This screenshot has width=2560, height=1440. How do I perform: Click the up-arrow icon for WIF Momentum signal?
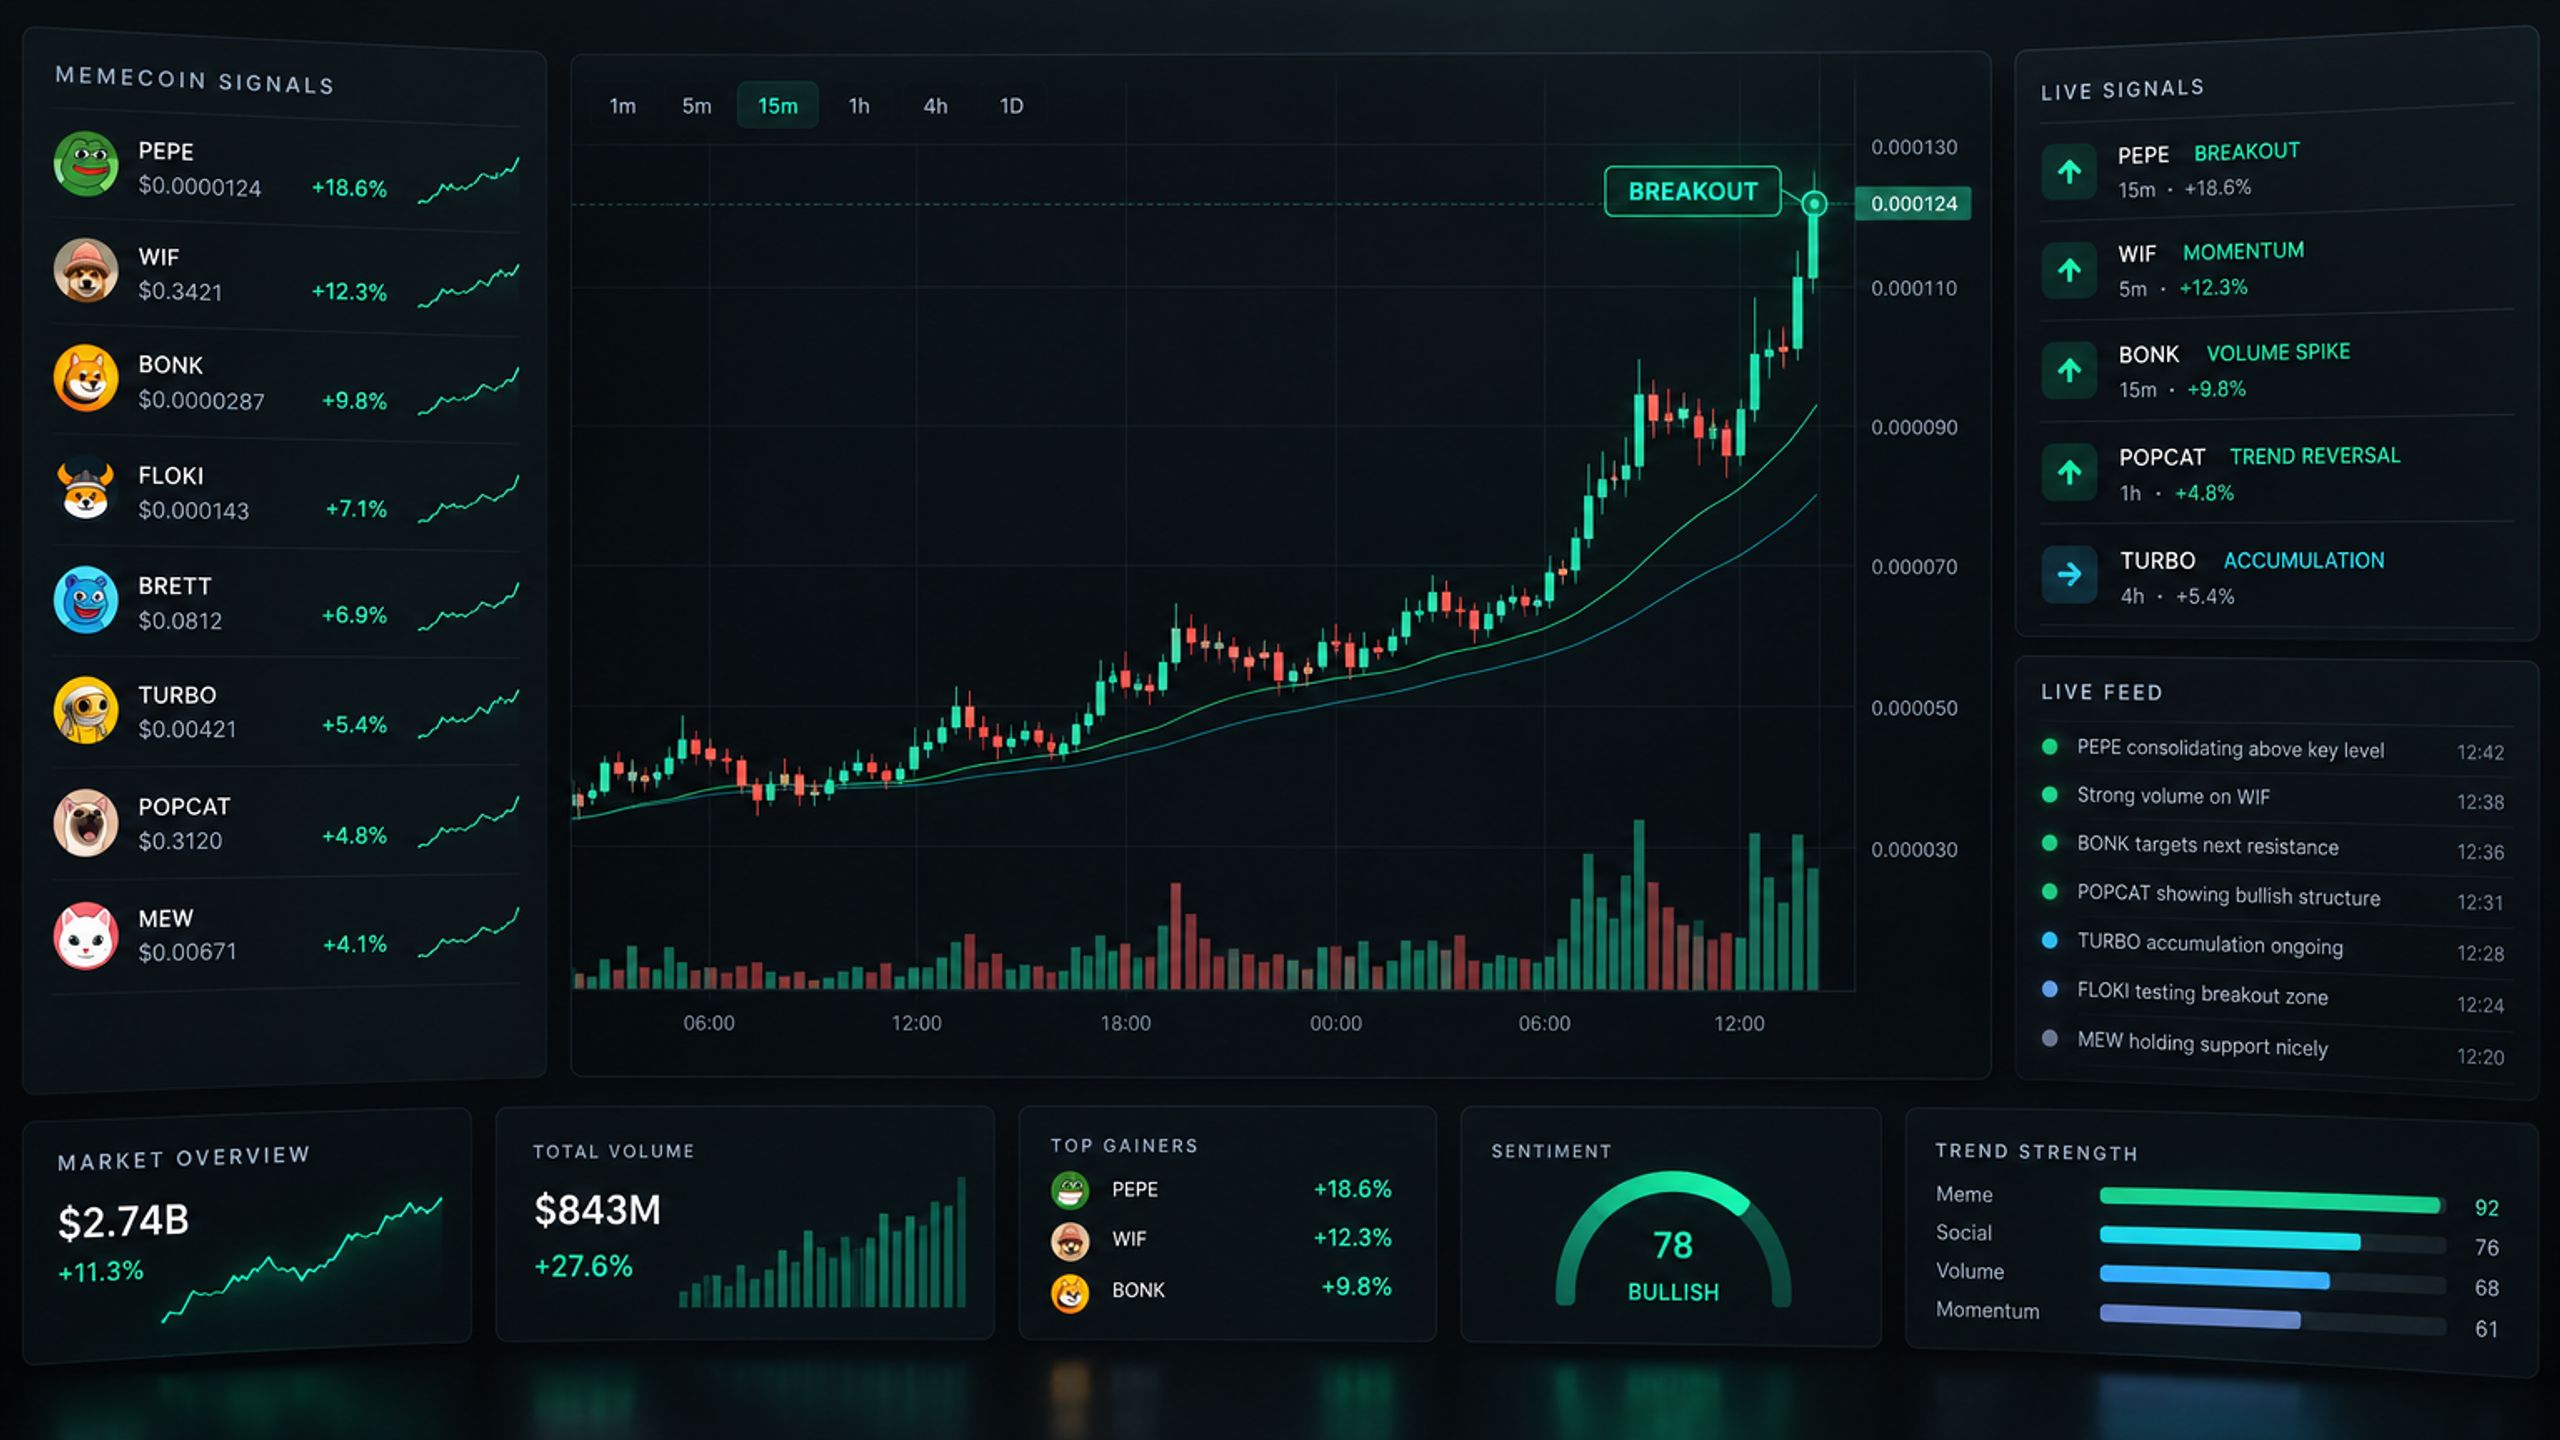click(2069, 270)
